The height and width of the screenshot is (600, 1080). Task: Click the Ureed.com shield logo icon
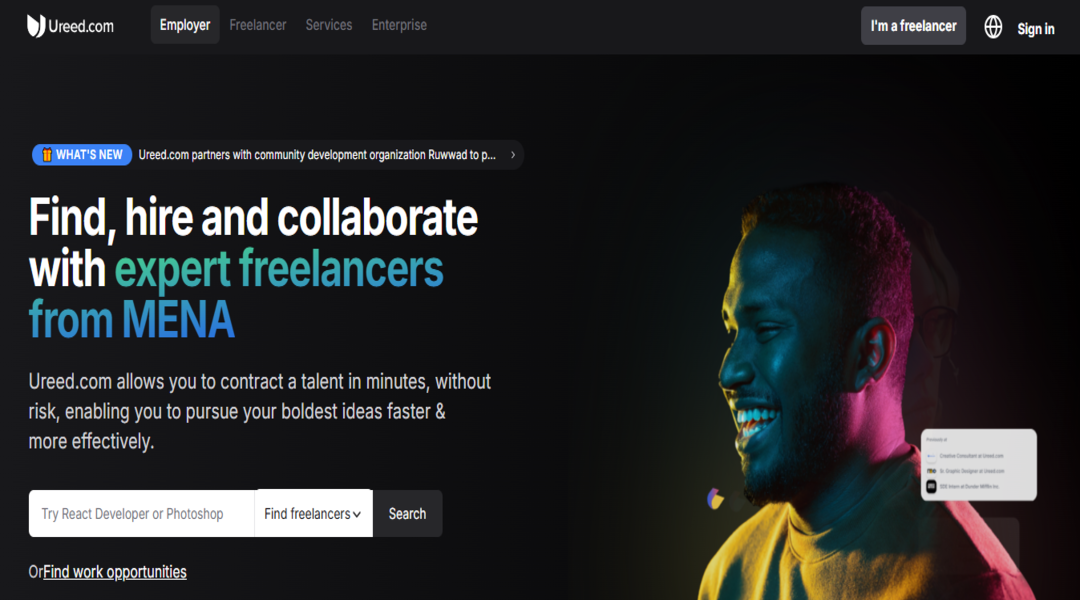pos(36,26)
